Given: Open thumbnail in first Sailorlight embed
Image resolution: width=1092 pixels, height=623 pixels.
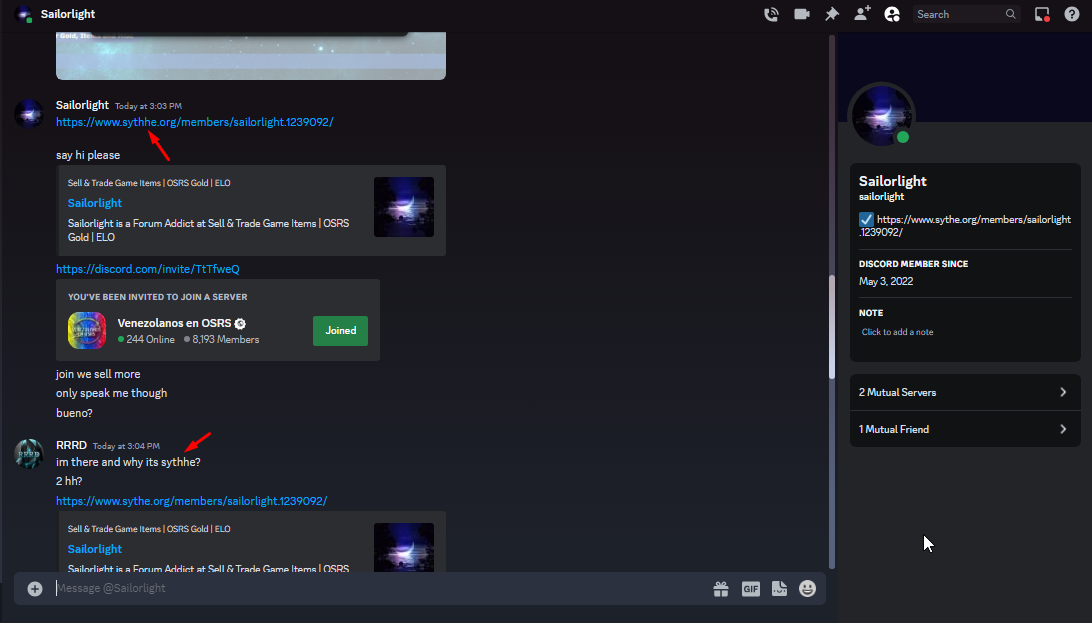Looking at the screenshot, I should tap(404, 207).
